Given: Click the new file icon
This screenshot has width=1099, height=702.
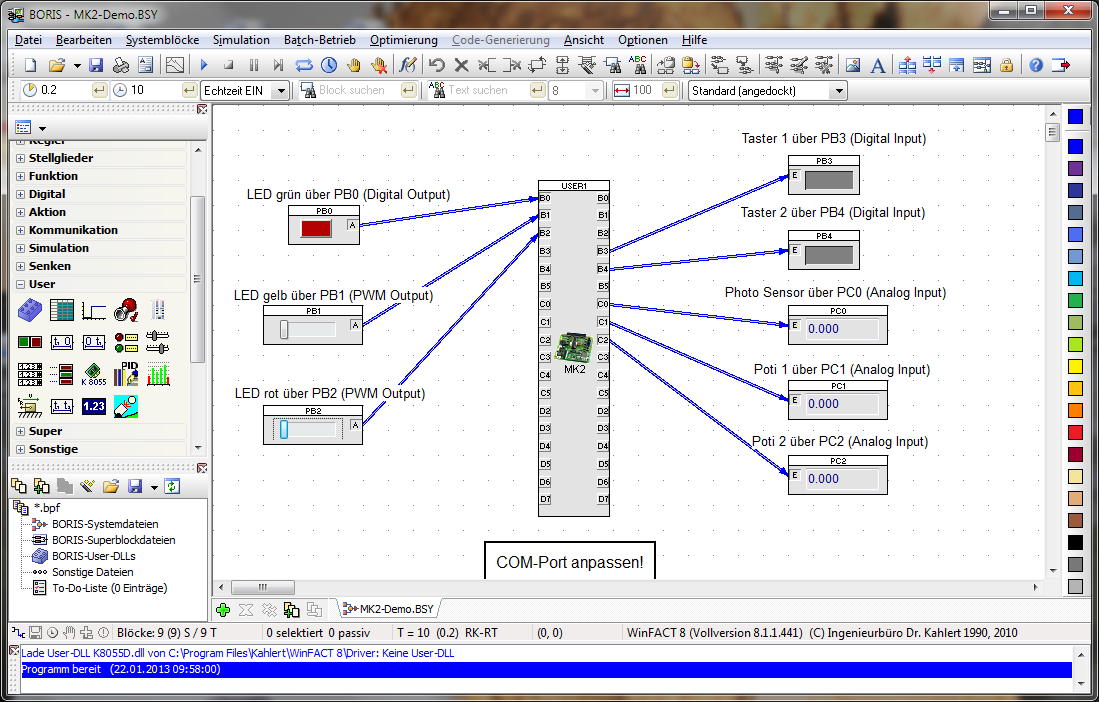Looking at the screenshot, I should (x=30, y=65).
